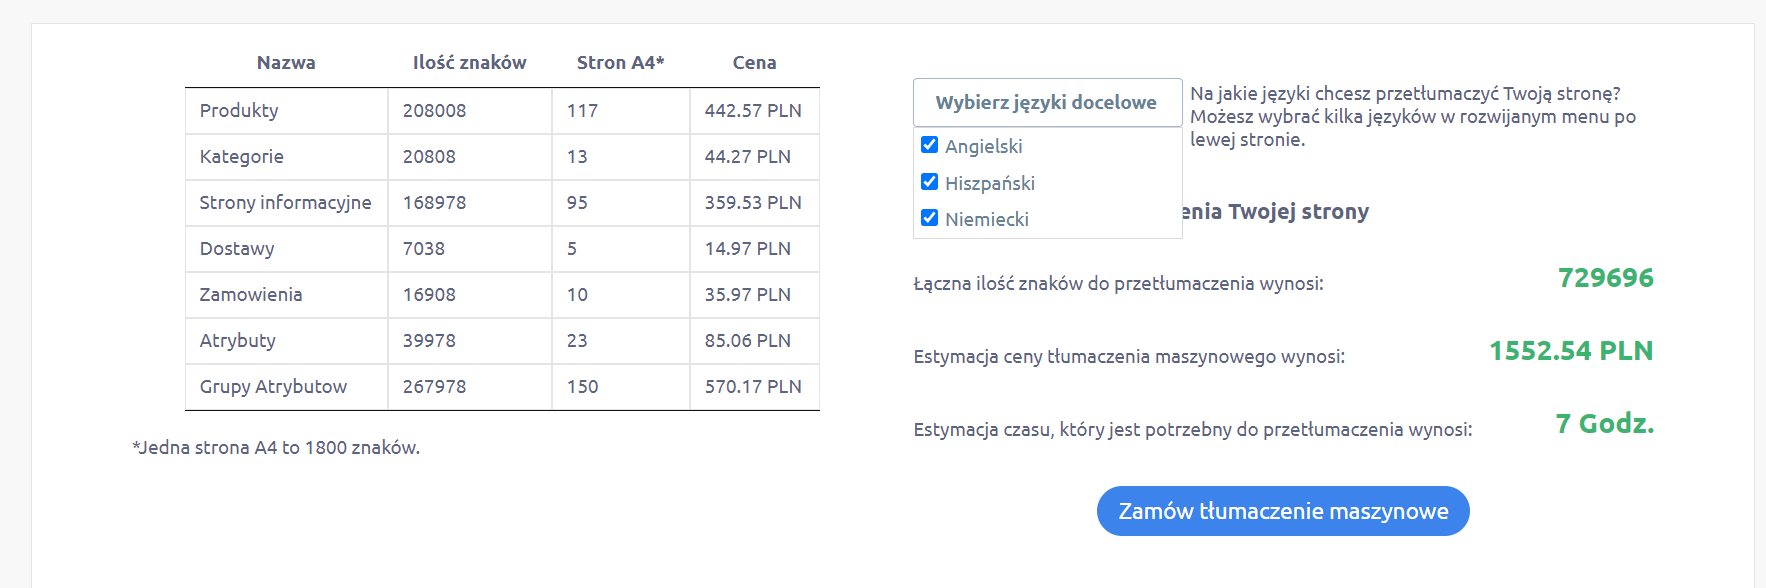Viewport: 1766px width, 588px height.
Task: Click the 570.17 PLN price cell
Action: coord(753,387)
